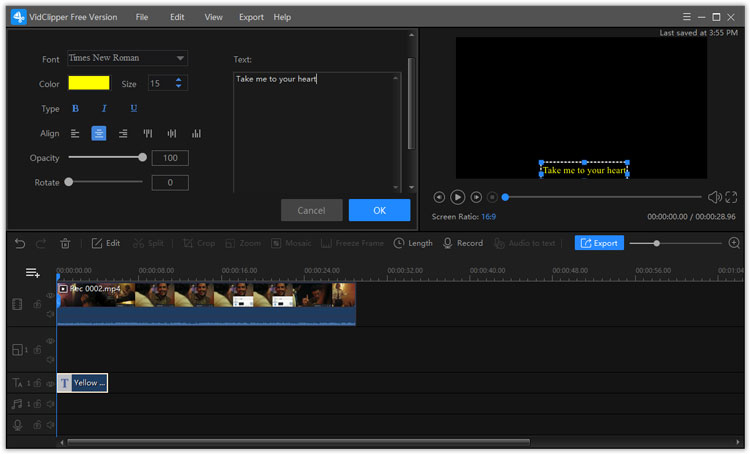Select the Crop tool
The image size is (750, 454).
pos(199,244)
